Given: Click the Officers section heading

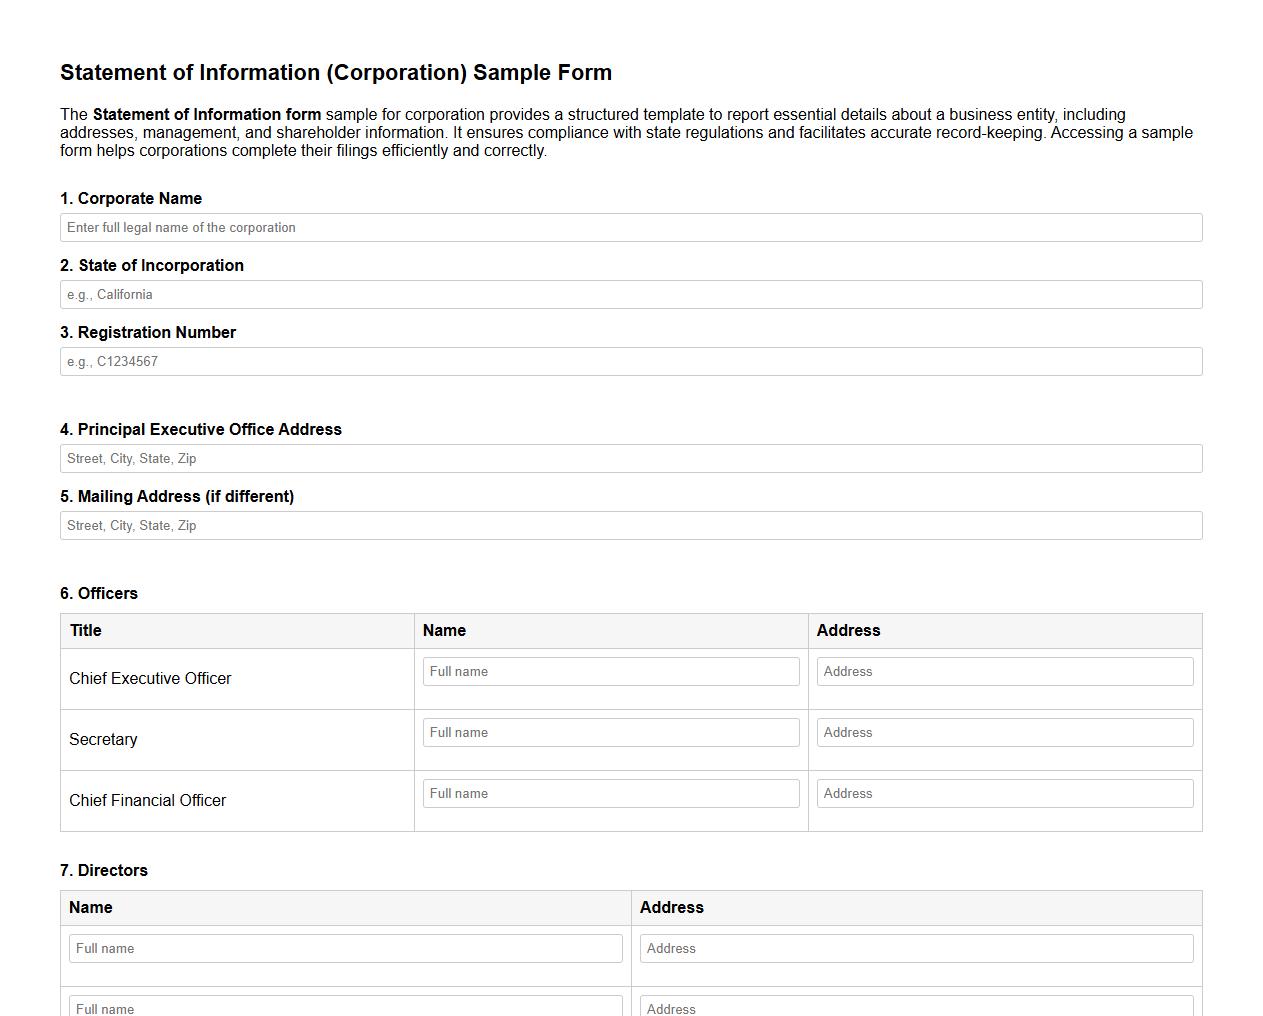Looking at the screenshot, I should (x=99, y=593).
